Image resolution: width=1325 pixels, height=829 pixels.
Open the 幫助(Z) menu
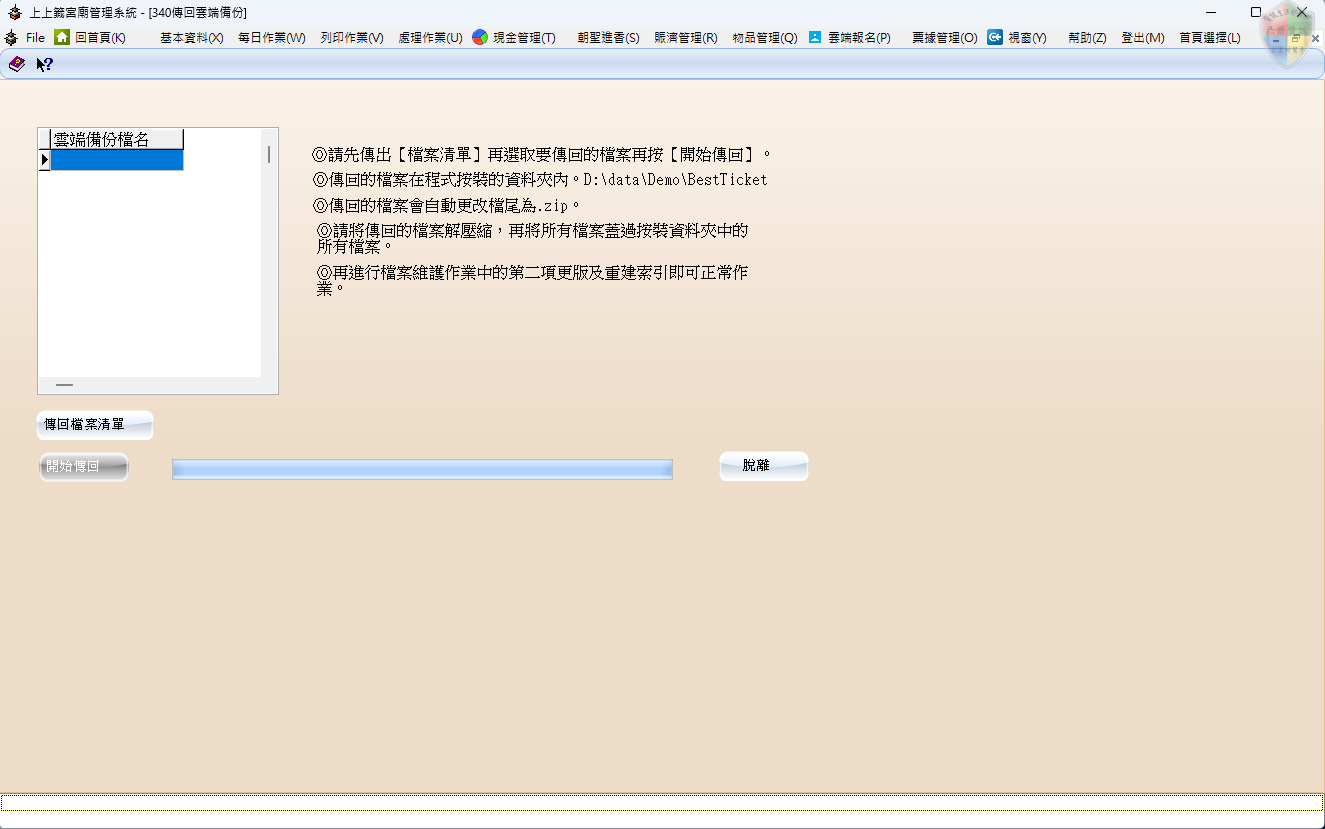[1084, 37]
